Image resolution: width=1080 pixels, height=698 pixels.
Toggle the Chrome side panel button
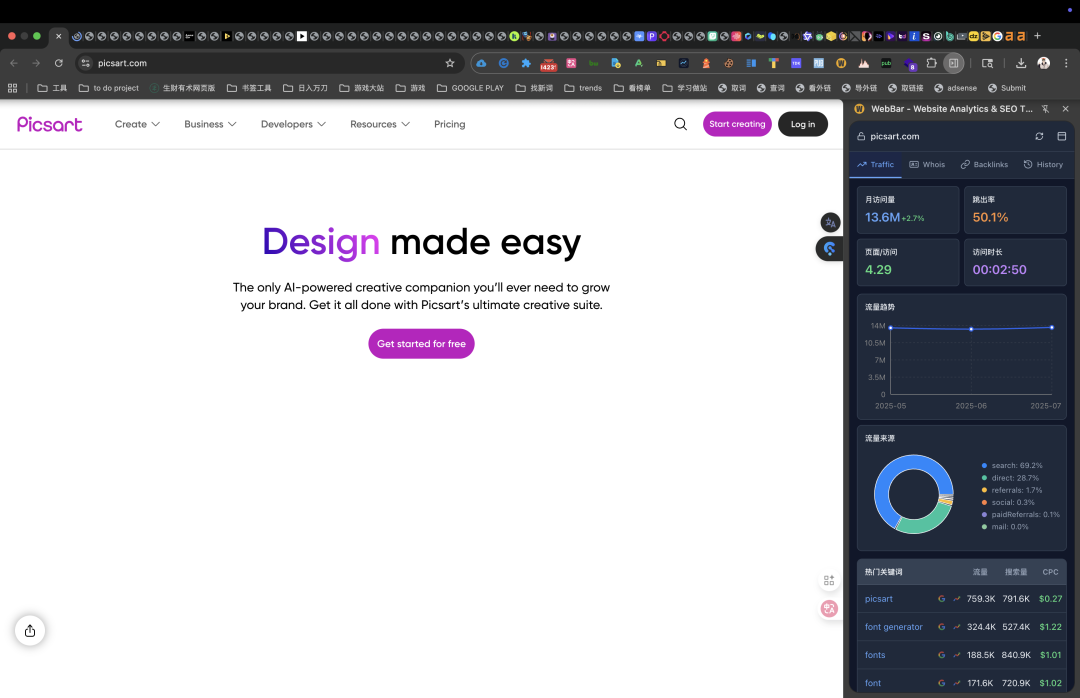point(953,63)
